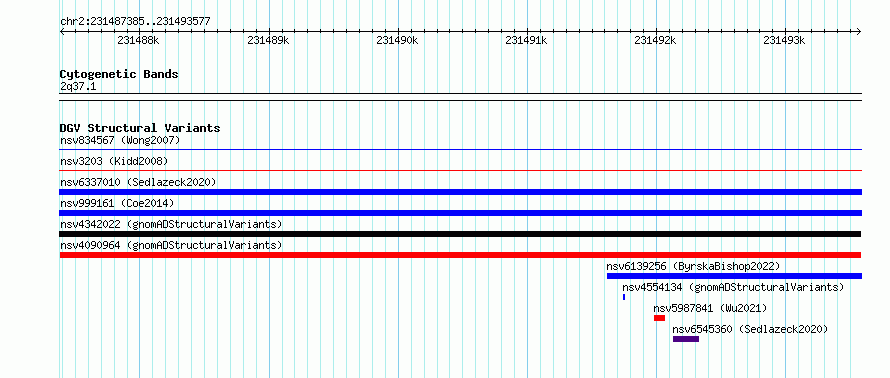Click the thick blue nsv6337010 variant bar
This screenshot has height=378, width=890.
(x=461, y=192)
